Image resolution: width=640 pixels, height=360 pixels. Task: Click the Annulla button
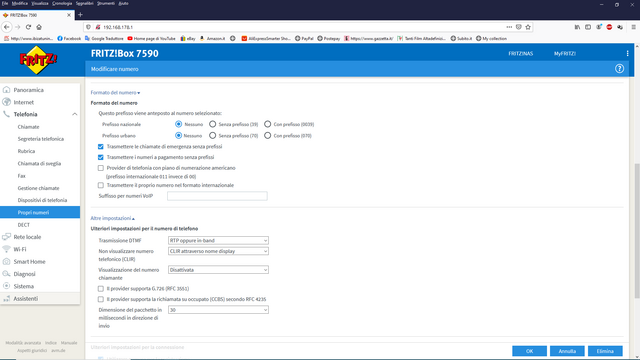click(x=567, y=351)
